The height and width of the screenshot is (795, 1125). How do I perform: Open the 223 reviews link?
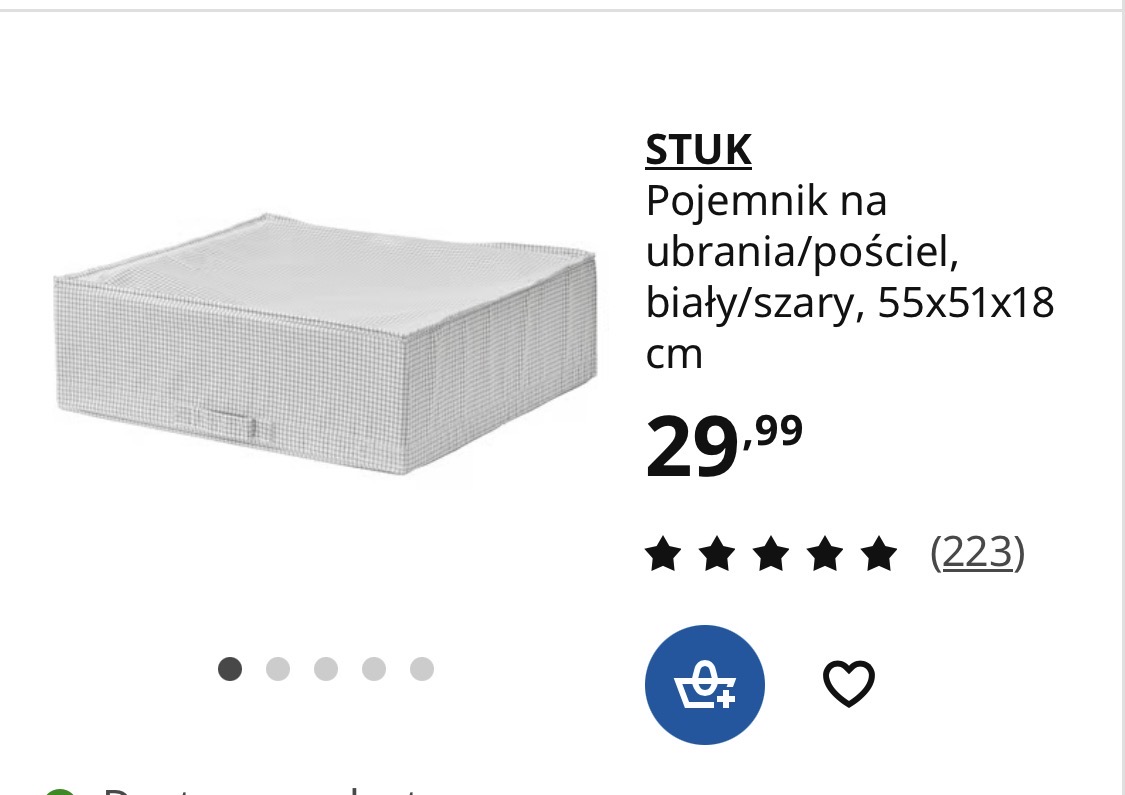tap(977, 552)
